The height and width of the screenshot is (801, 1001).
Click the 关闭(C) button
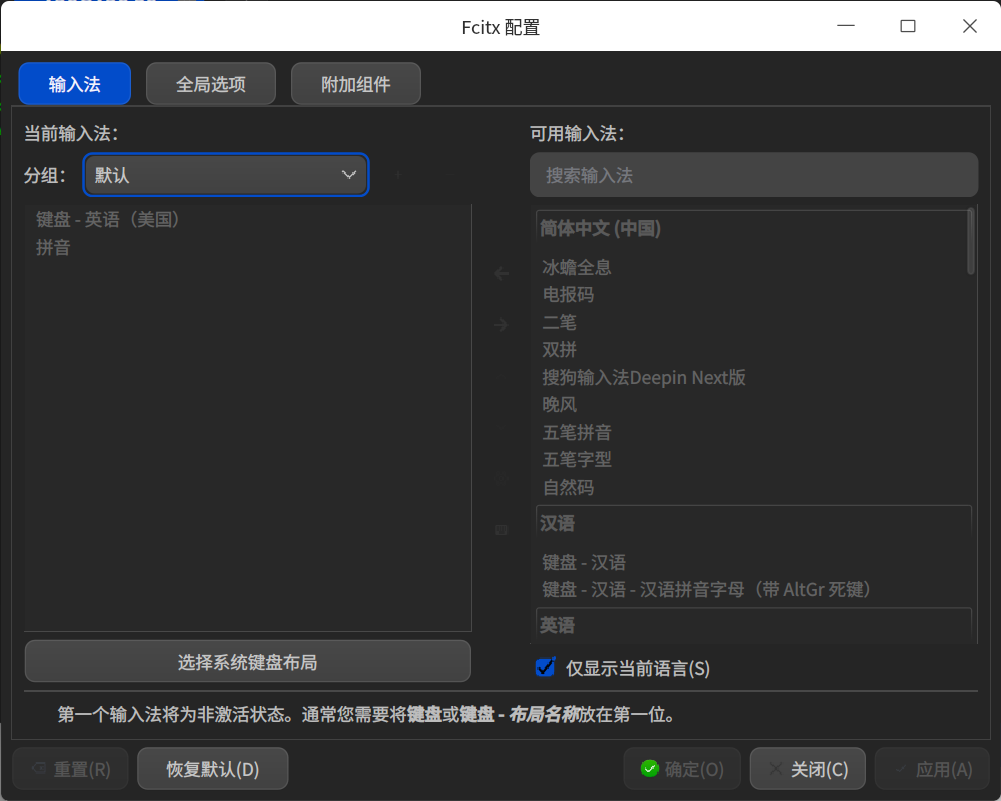808,769
